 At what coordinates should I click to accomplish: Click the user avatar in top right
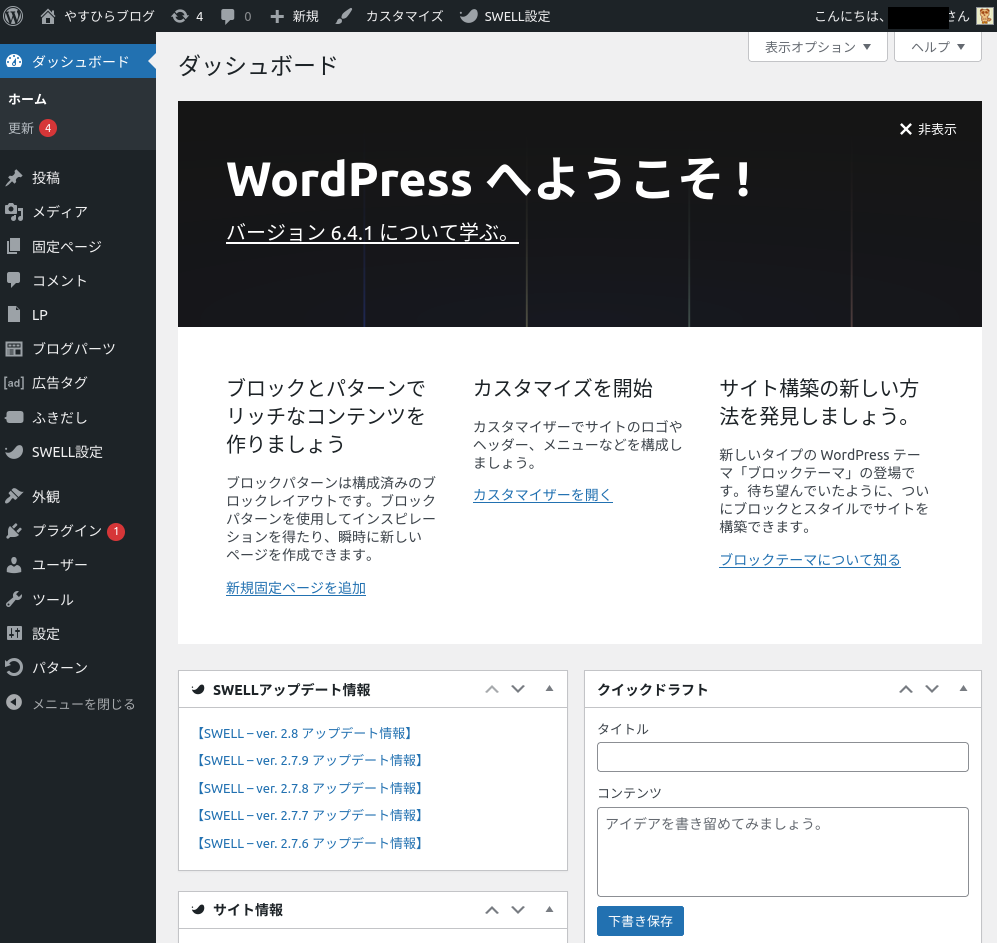(x=984, y=16)
